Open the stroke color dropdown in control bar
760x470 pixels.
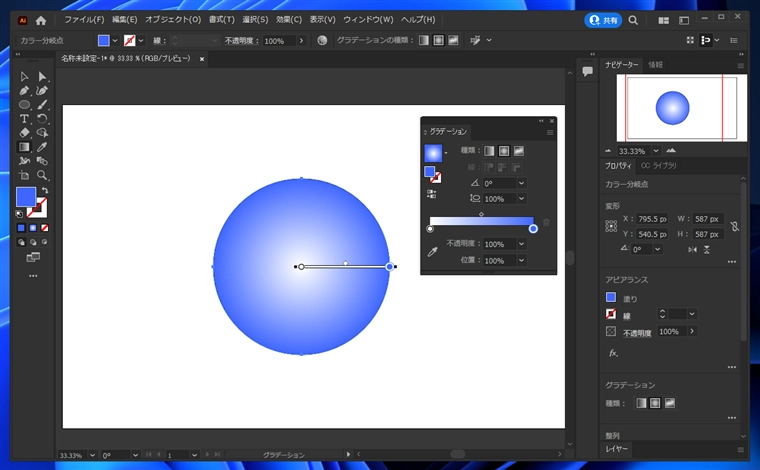[x=141, y=41]
